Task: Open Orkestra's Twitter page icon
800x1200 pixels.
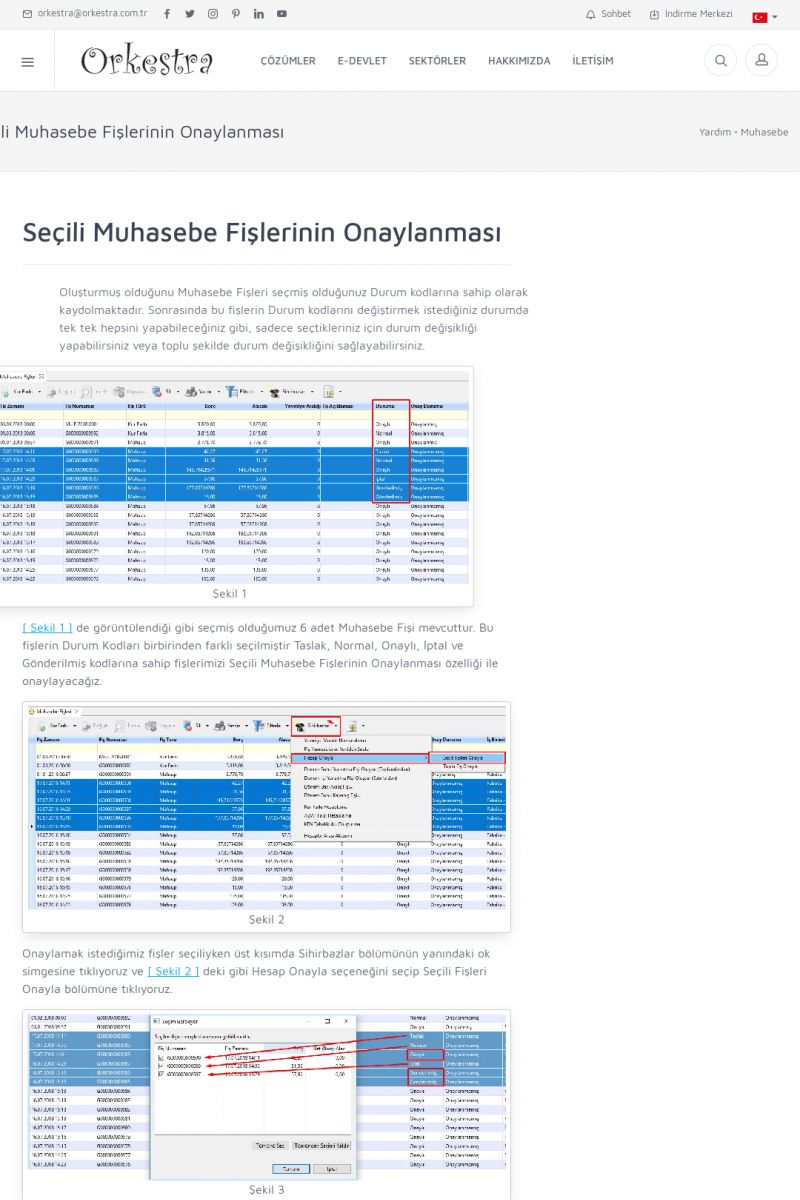Action: coord(189,14)
